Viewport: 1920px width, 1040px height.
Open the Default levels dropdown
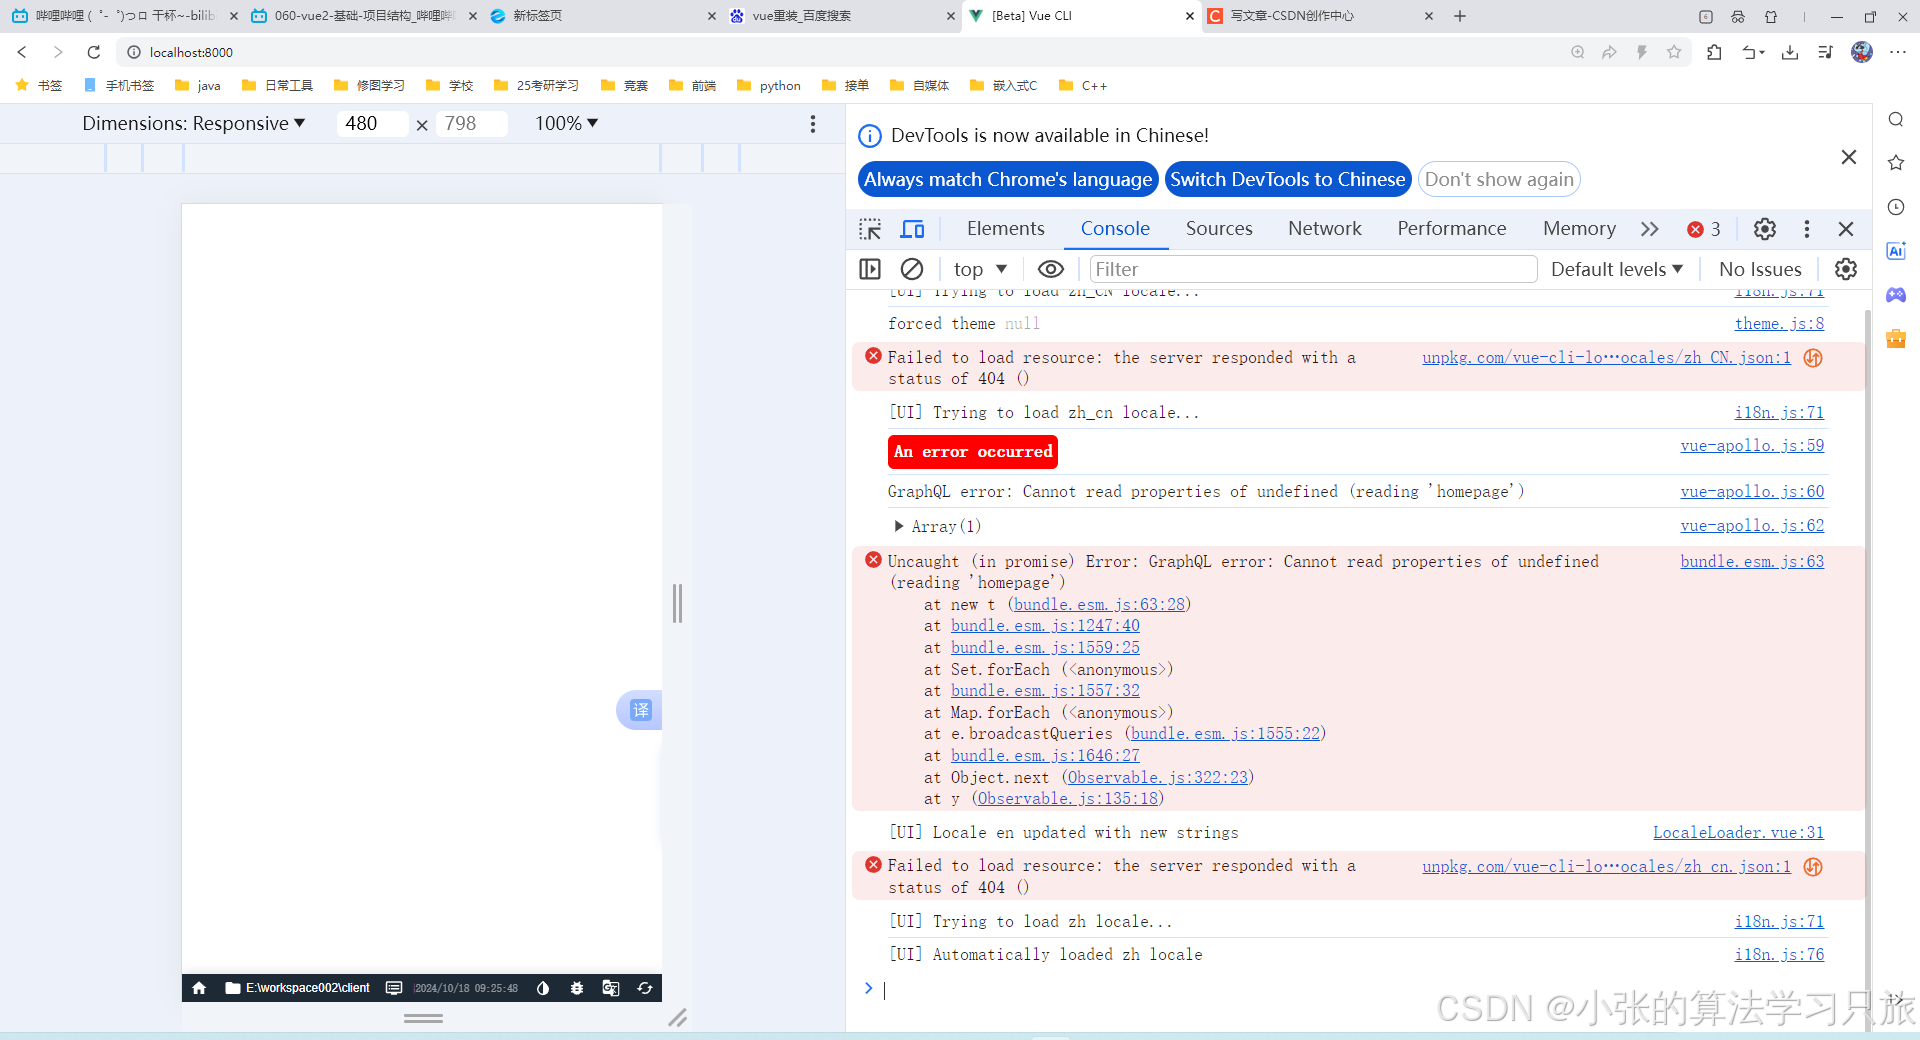(1616, 269)
